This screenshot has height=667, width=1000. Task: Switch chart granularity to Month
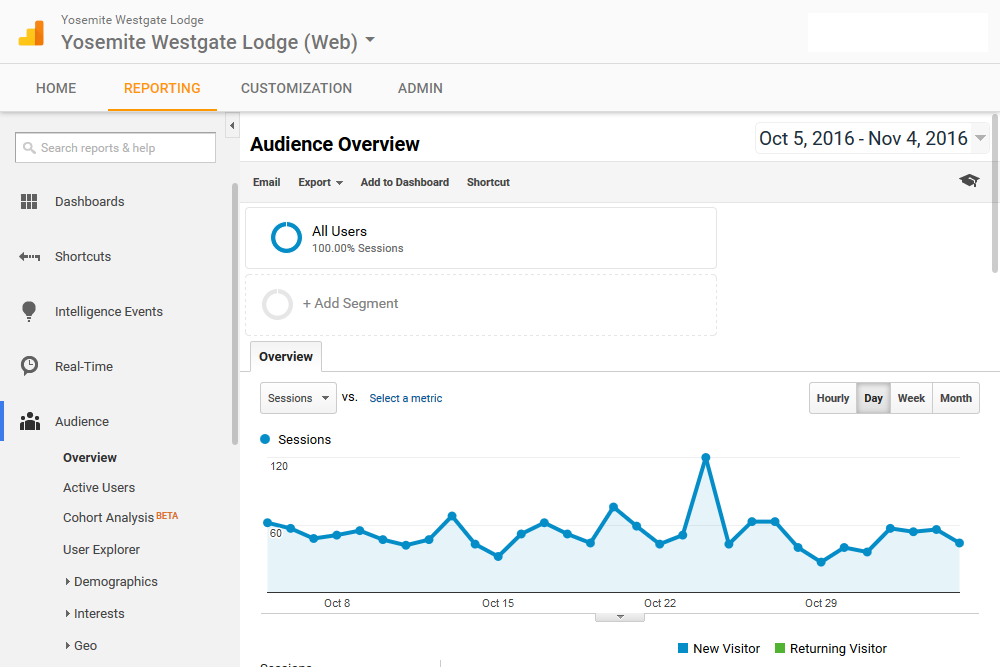[x=956, y=398]
